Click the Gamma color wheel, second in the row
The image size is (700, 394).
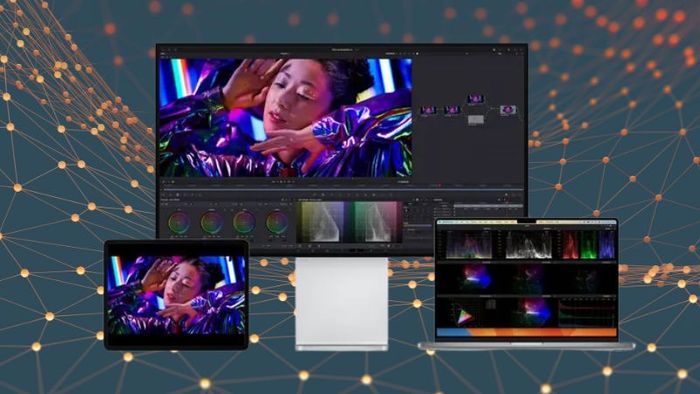pyautogui.click(x=212, y=222)
